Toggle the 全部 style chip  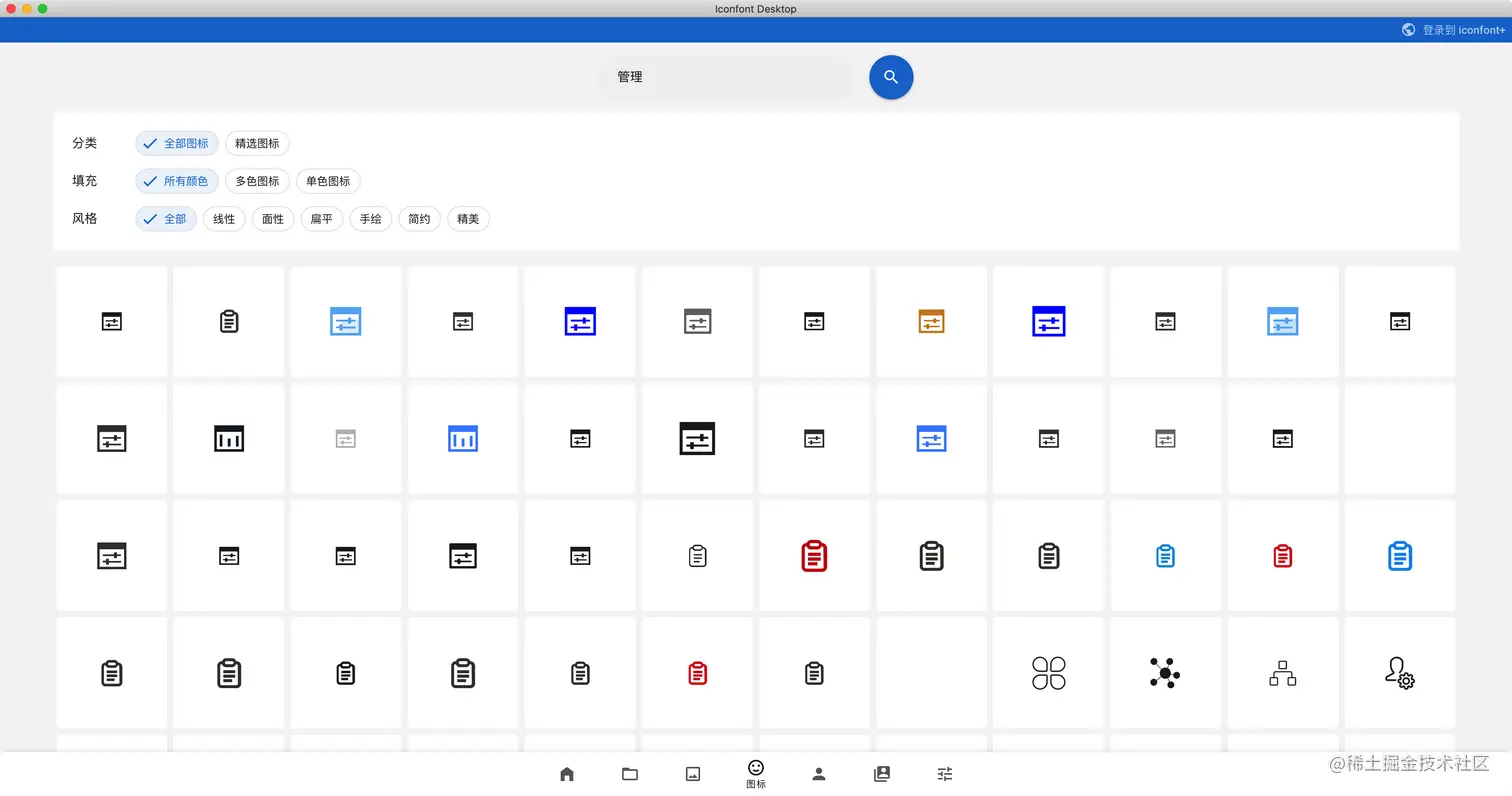[x=166, y=219]
